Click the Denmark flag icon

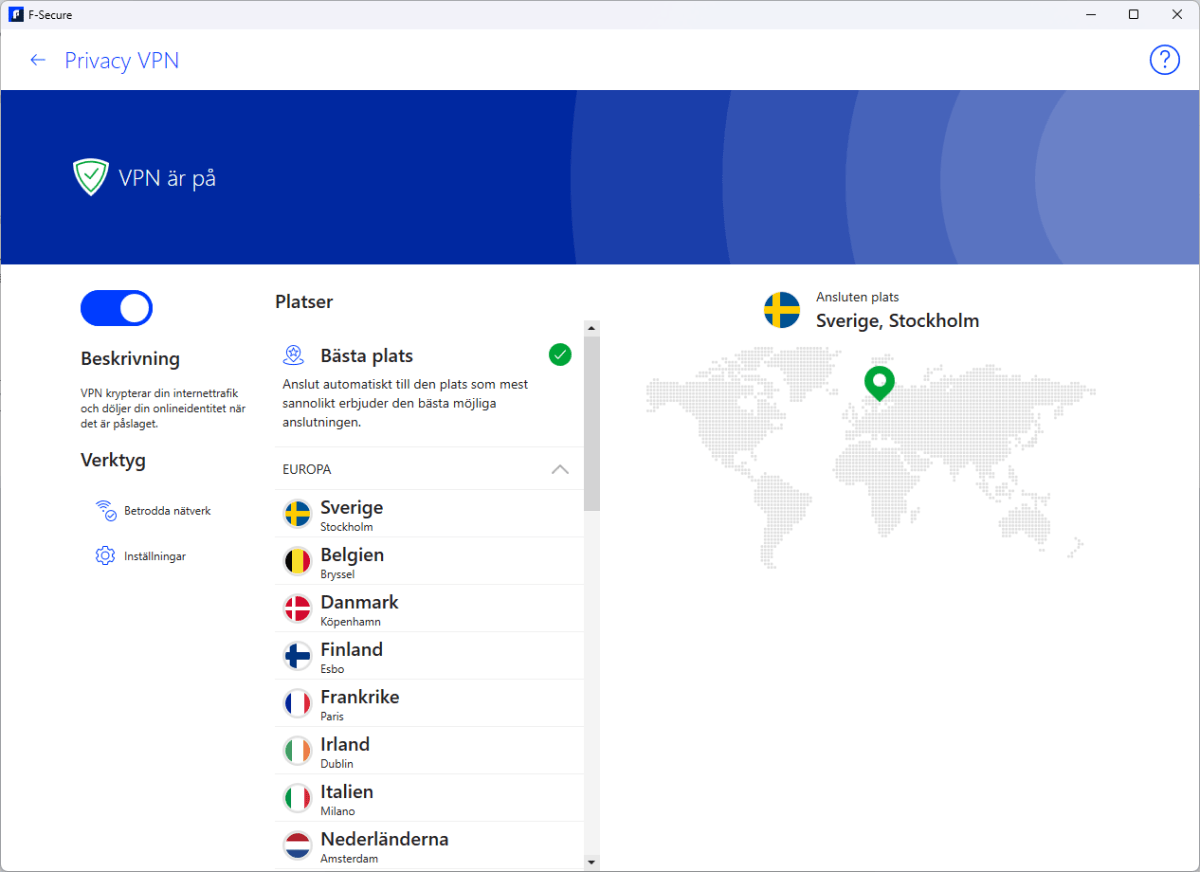(298, 609)
